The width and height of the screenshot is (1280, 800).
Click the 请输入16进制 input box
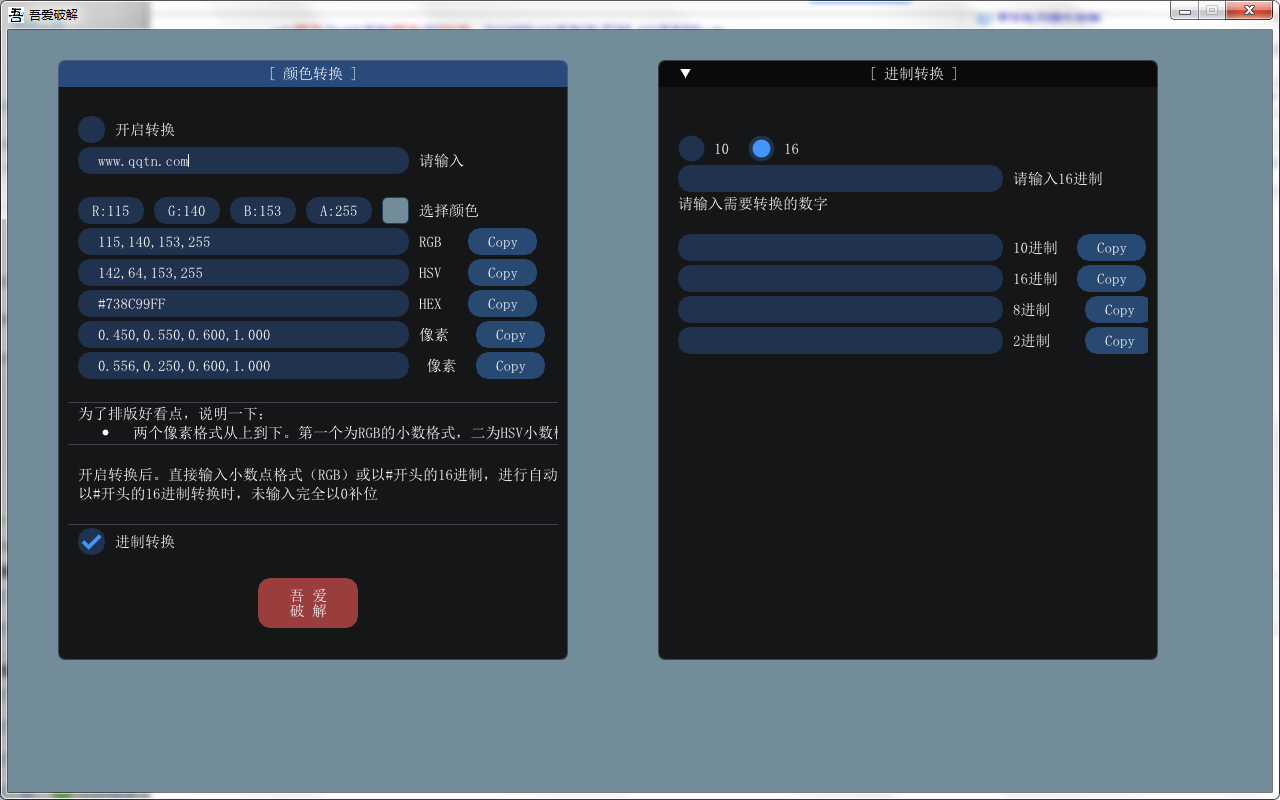point(840,179)
